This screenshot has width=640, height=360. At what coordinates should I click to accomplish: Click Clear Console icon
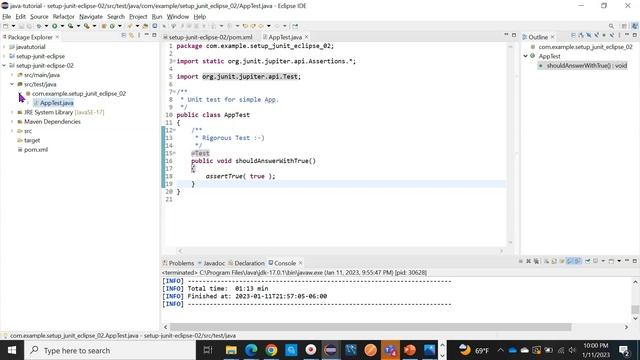[x=546, y=261]
